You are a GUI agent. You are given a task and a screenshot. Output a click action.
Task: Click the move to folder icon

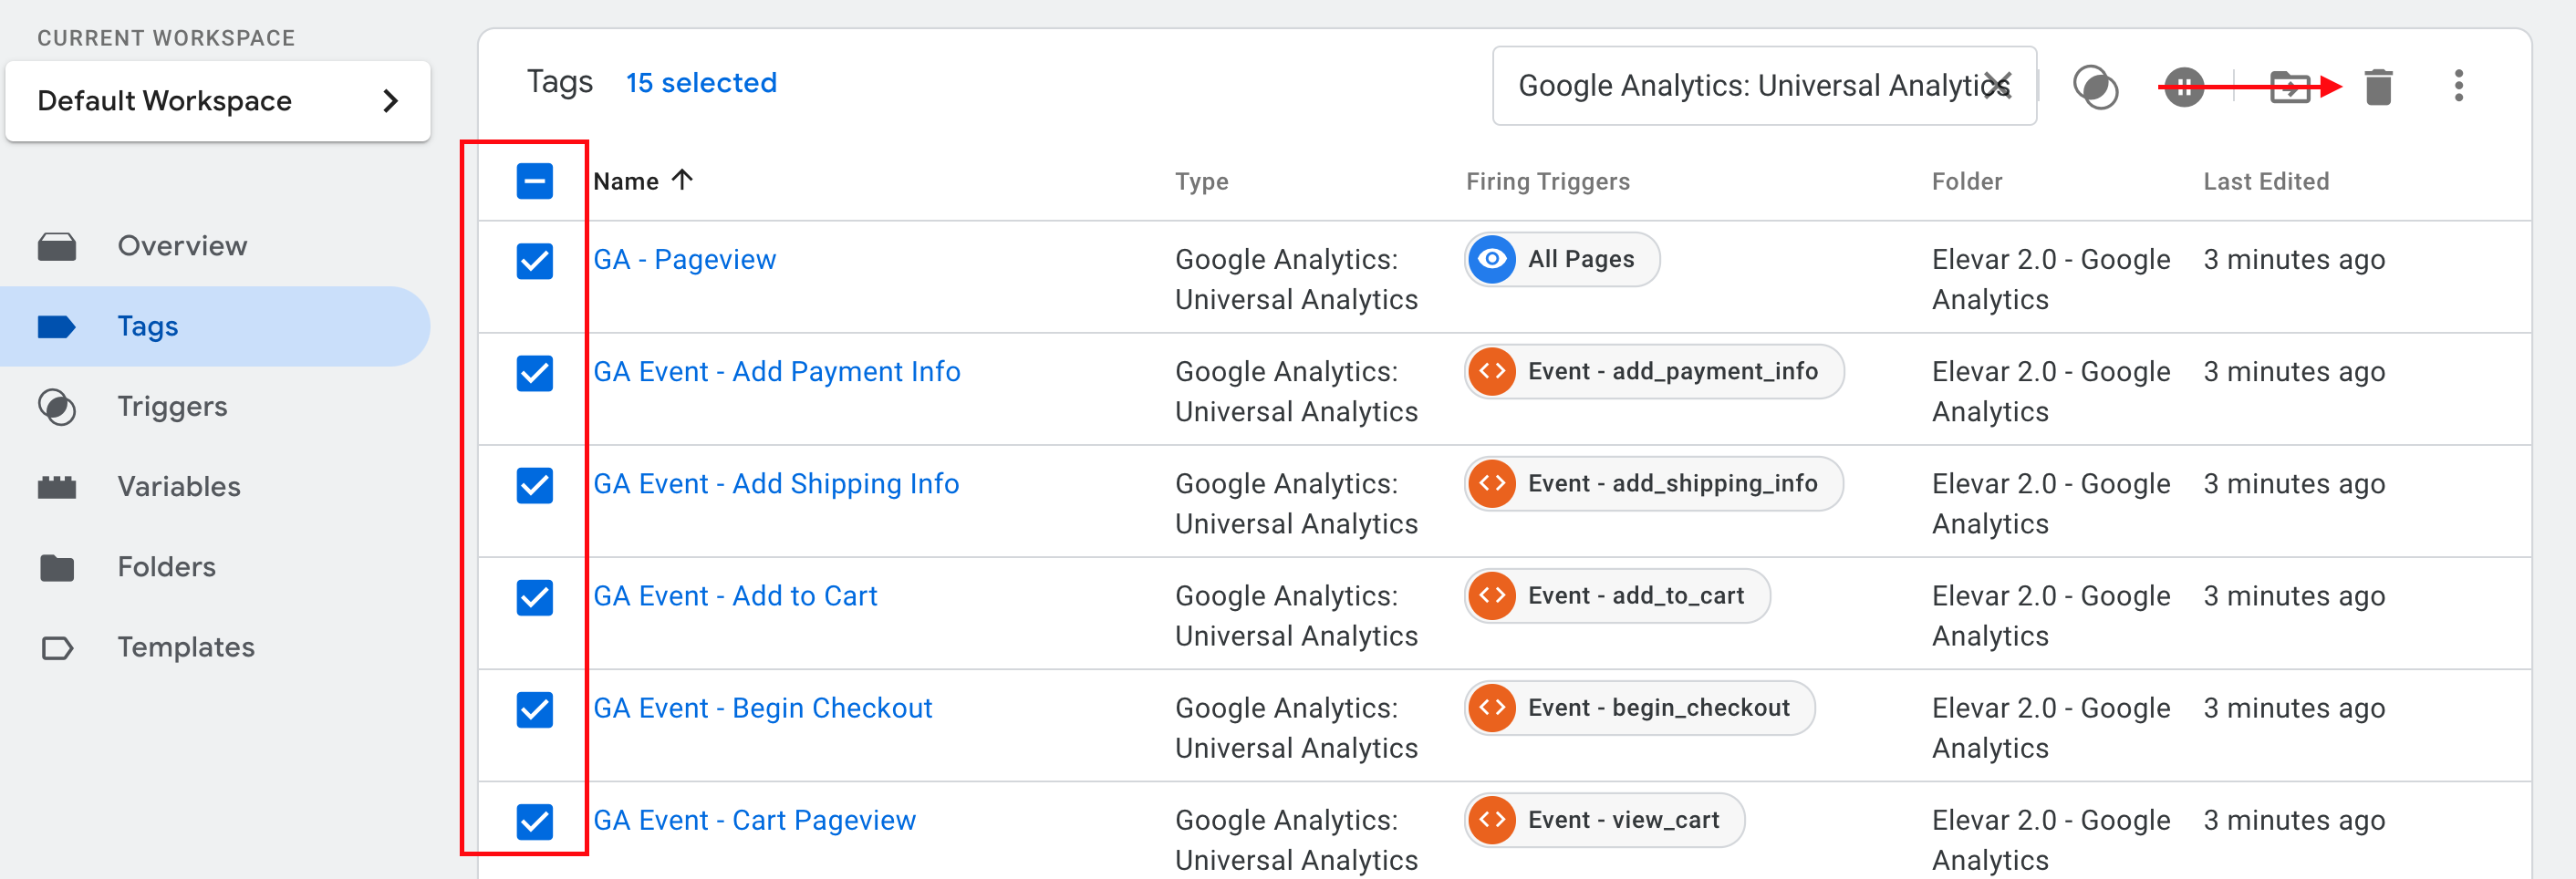pos(2288,87)
